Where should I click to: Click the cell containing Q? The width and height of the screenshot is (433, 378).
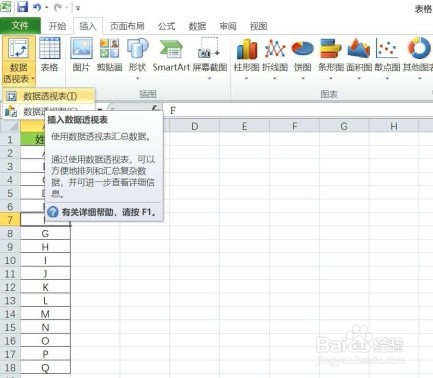point(45,367)
